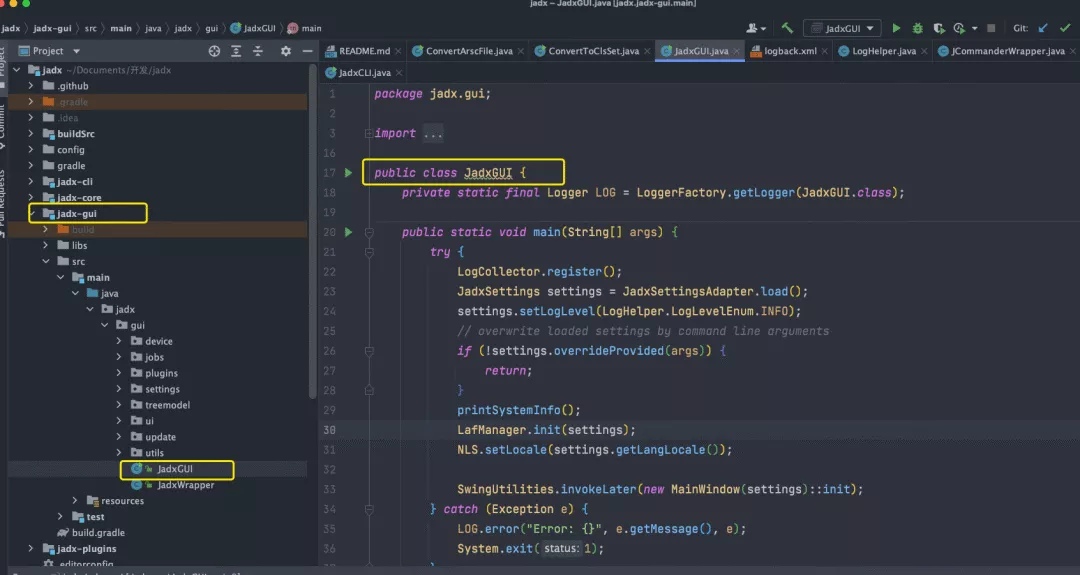Run with Coverage using the shield icon
This screenshot has width=1080, height=575.
[x=938, y=28]
